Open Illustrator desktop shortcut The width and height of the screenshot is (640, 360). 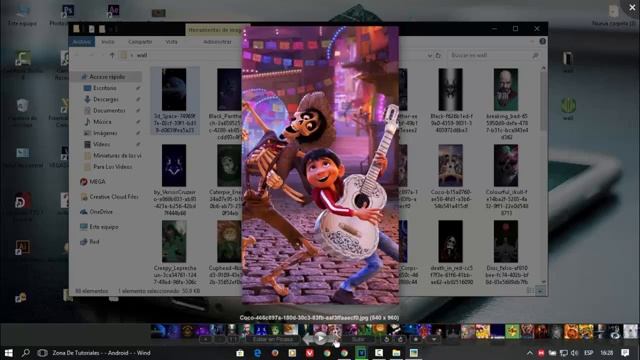click(x=22, y=247)
